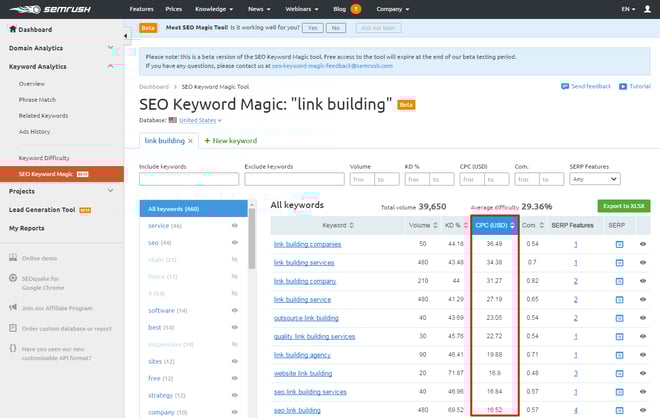Viewport: 660px width, 418px height.
Task: Open SERP snapshot for link building companies
Action: pyautogui.click(x=619, y=244)
